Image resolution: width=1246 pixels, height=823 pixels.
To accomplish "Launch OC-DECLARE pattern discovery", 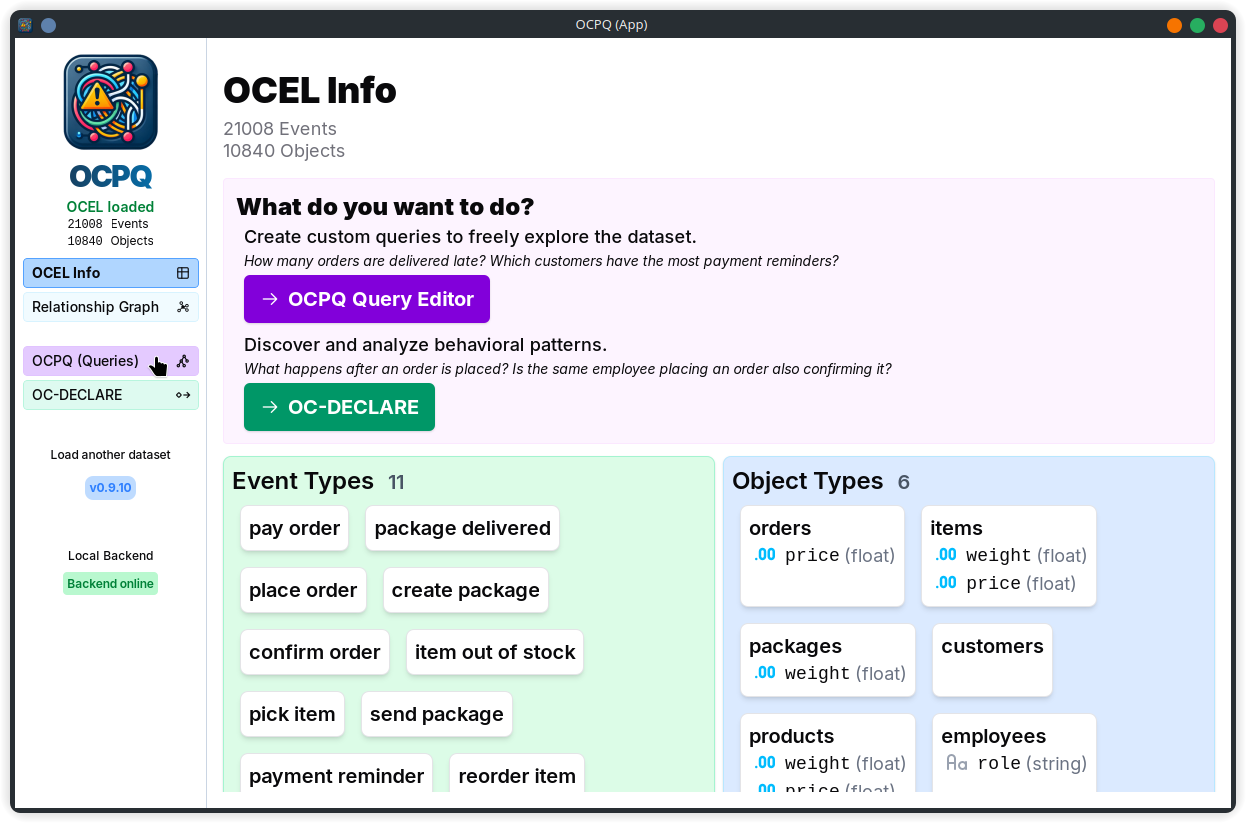I will pyautogui.click(x=339, y=407).
